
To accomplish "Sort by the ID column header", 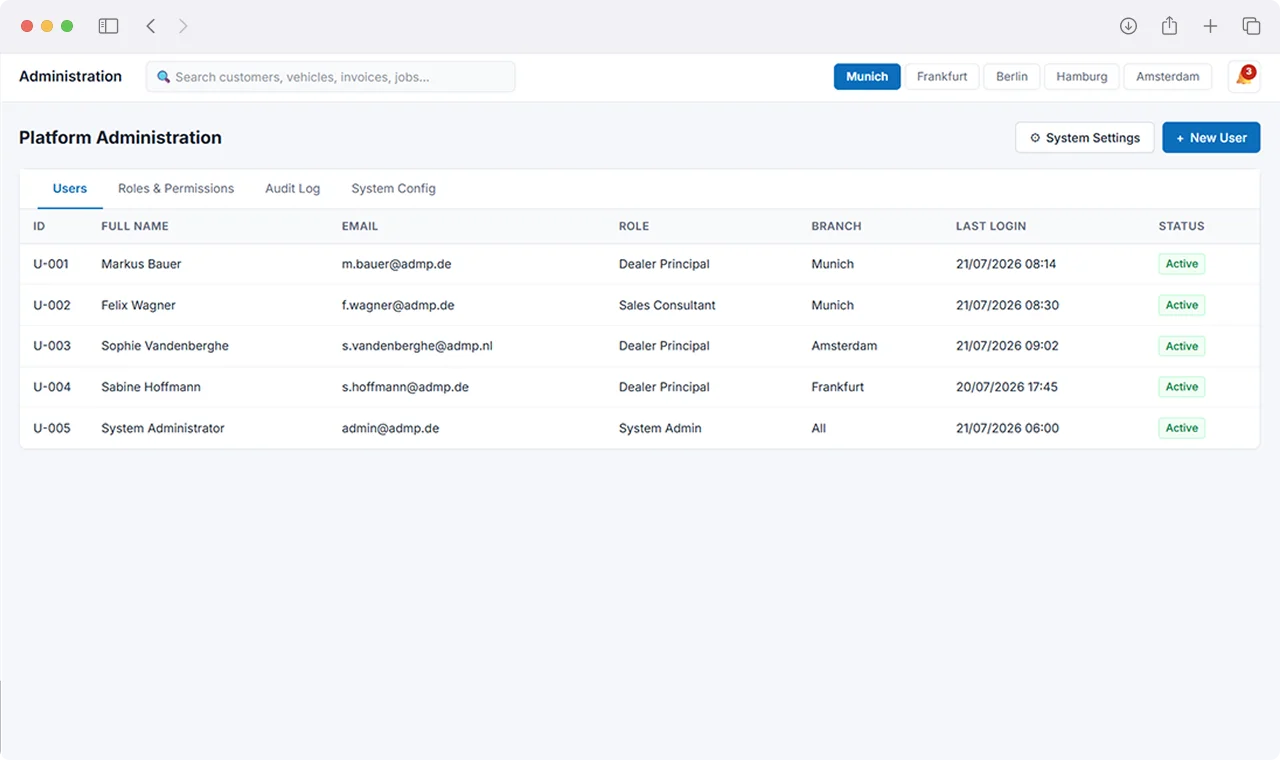I will 39,226.
